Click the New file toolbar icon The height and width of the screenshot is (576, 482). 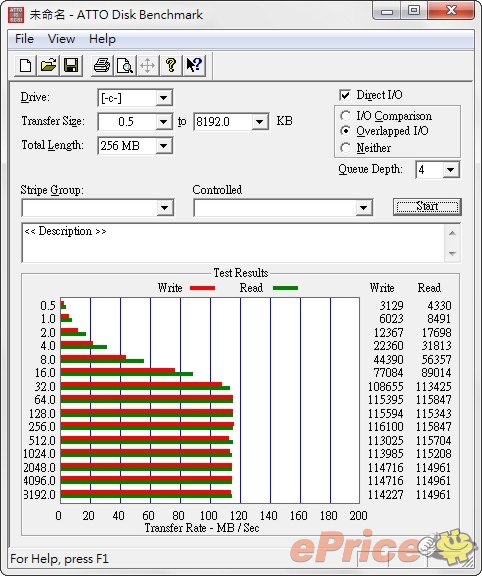click(25, 66)
